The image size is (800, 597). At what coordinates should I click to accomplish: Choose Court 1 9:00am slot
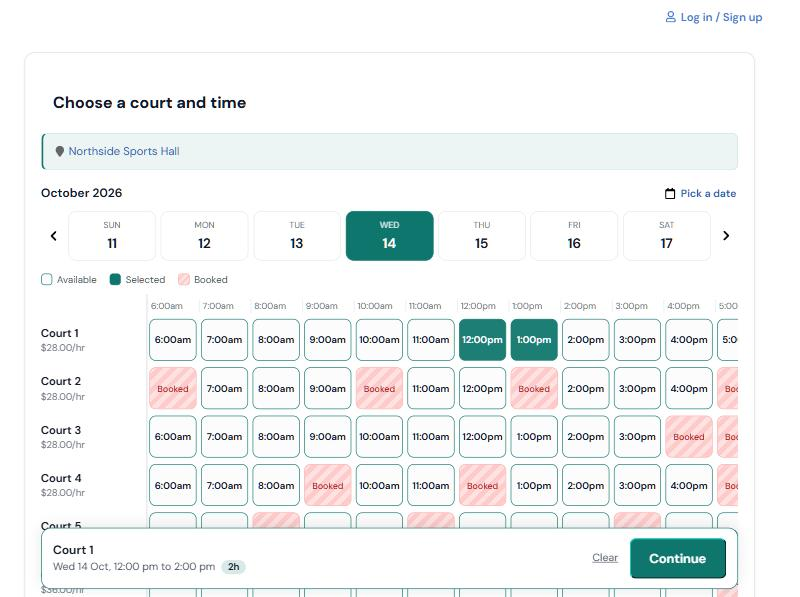pos(328,340)
